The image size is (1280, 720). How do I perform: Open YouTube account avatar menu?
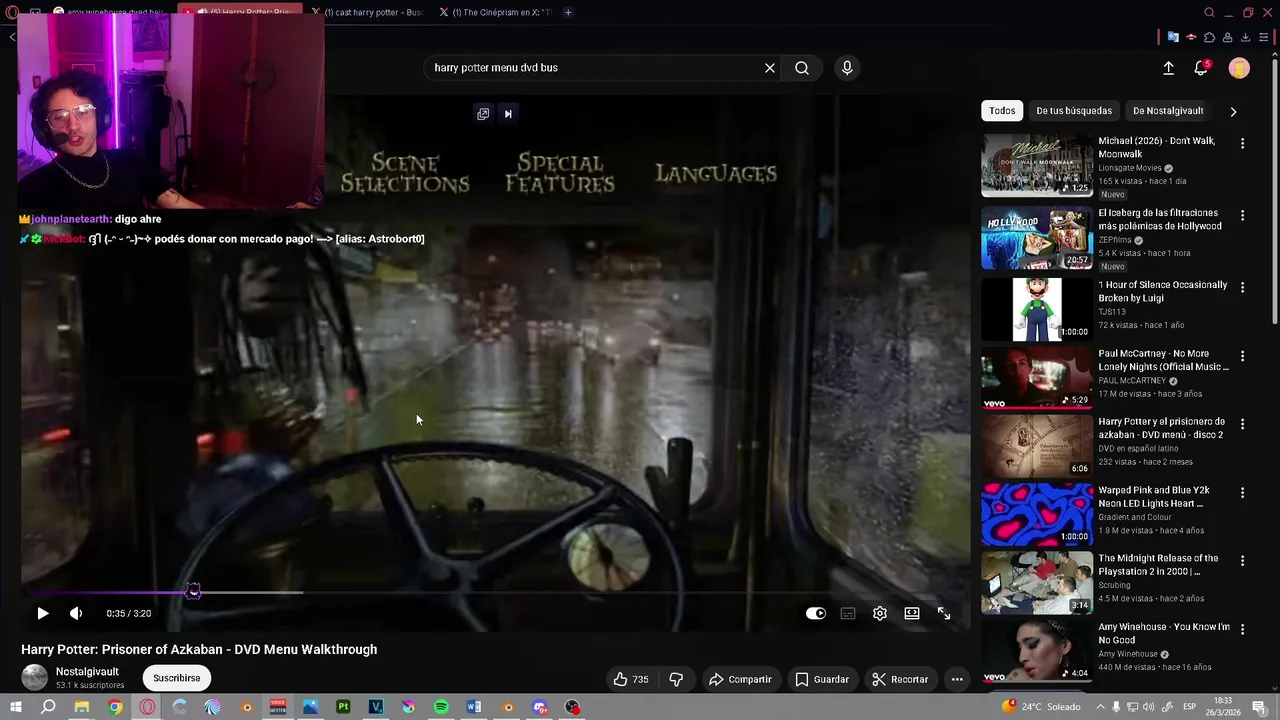point(1239,68)
